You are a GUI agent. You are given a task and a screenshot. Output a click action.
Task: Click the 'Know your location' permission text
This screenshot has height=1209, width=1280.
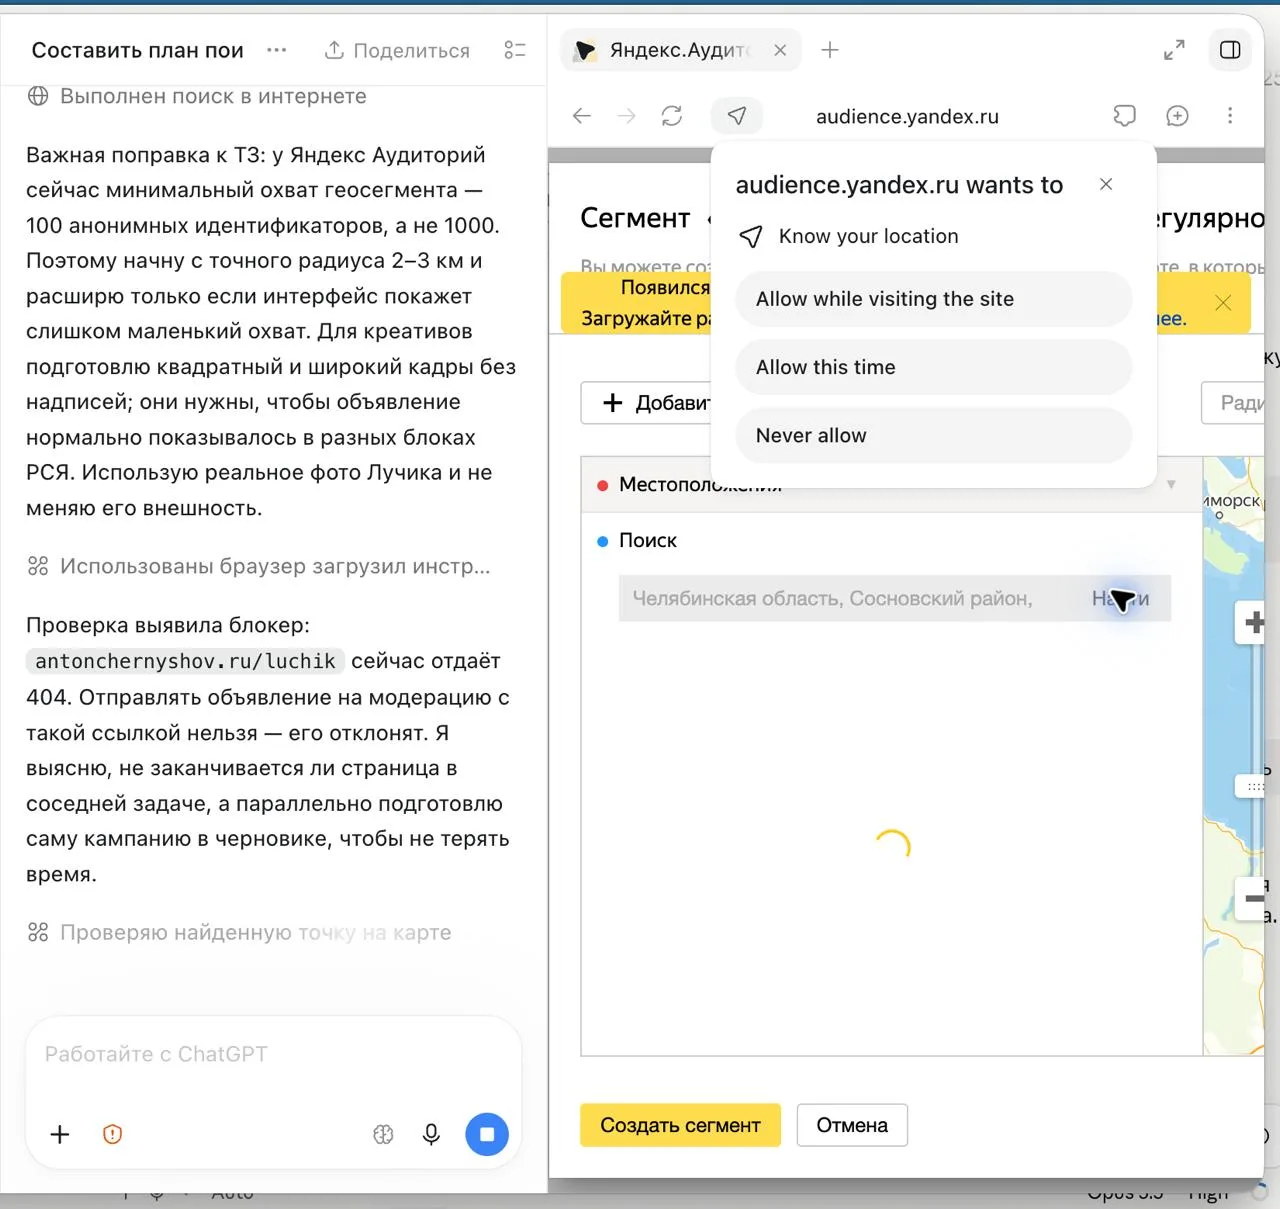(x=869, y=236)
